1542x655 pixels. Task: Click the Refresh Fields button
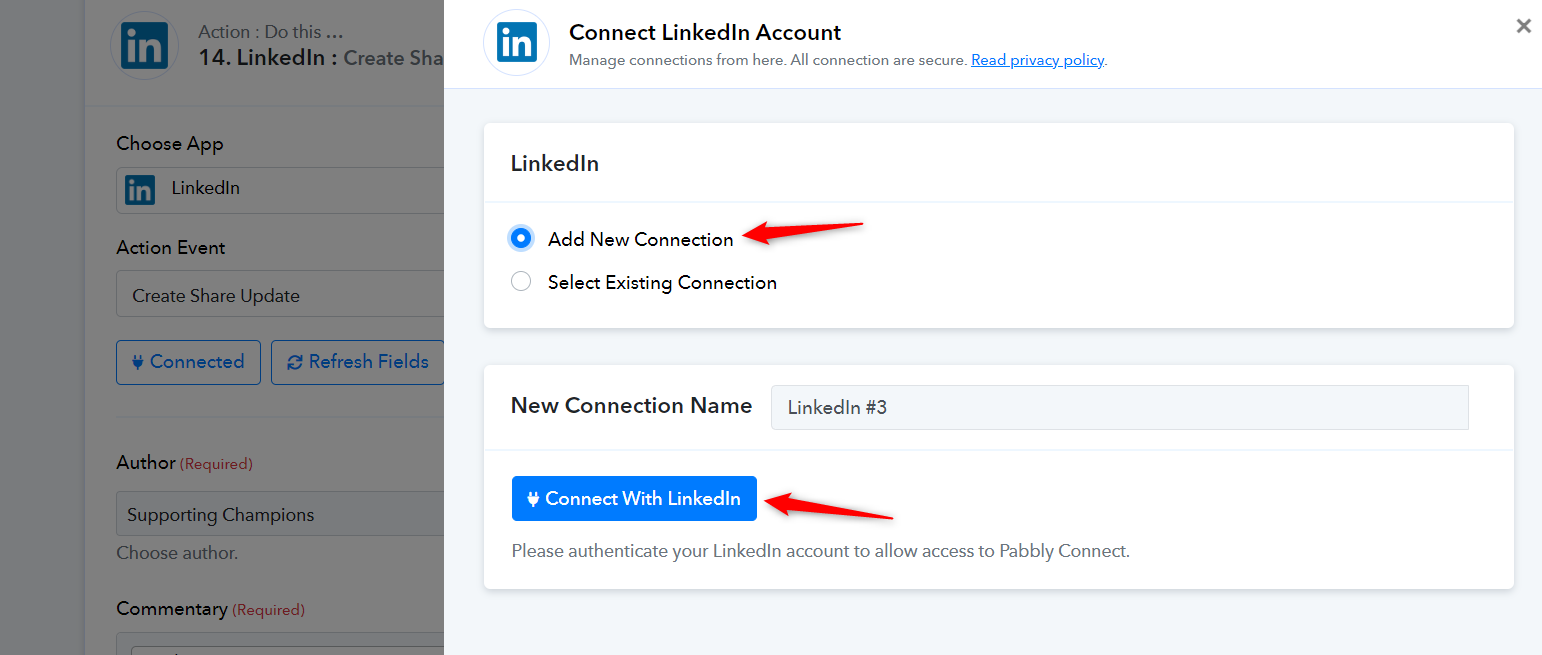[358, 362]
